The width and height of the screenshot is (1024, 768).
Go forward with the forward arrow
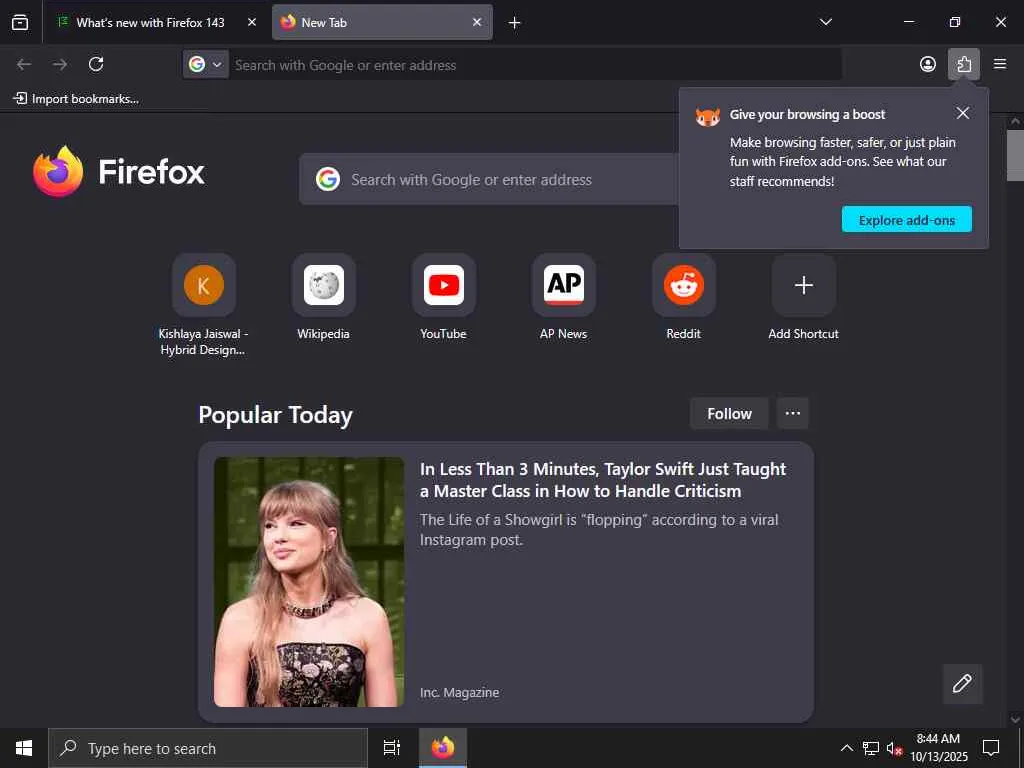pyautogui.click(x=60, y=64)
